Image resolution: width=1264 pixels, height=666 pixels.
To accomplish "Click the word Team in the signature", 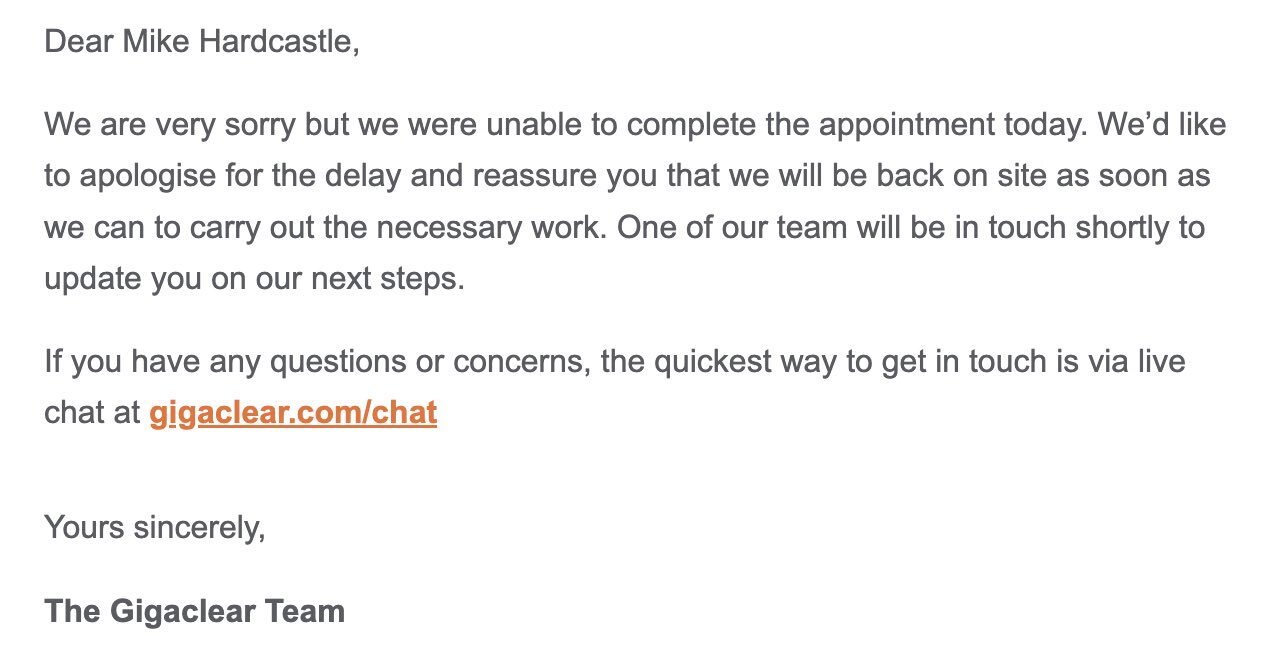I will coord(305,611).
